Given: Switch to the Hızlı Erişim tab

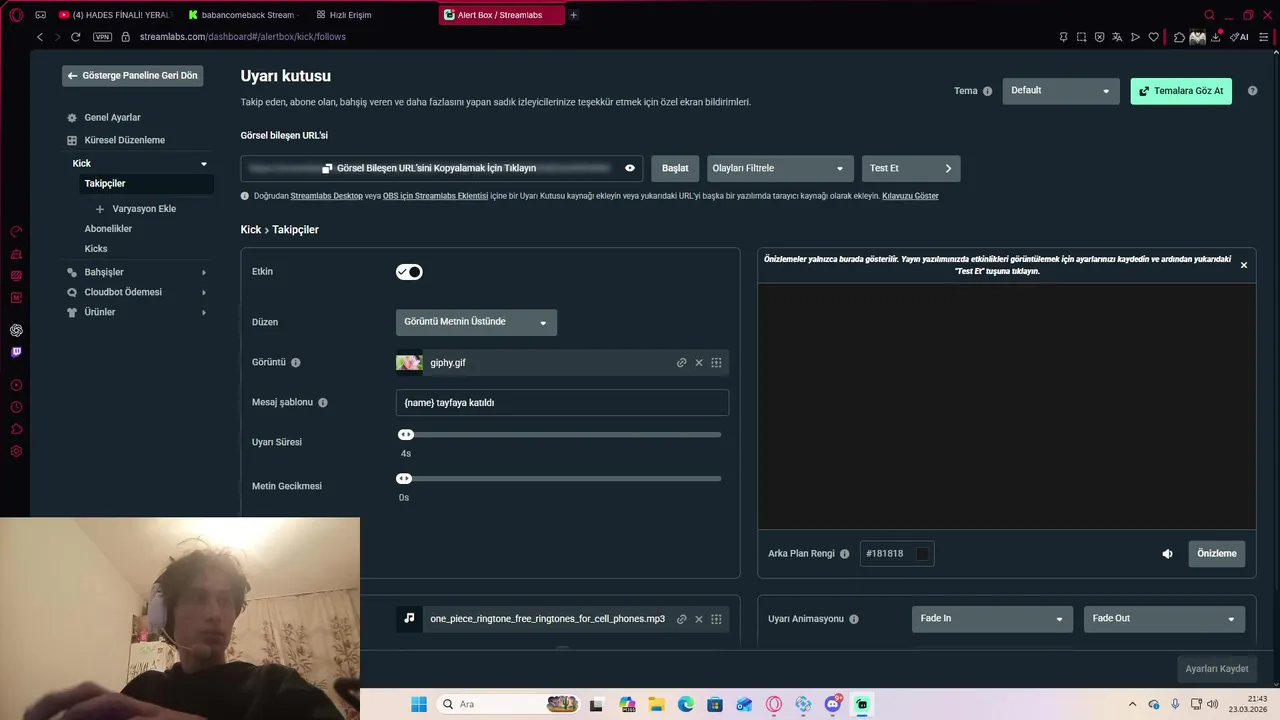Looking at the screenshot, I should point(343,15).
